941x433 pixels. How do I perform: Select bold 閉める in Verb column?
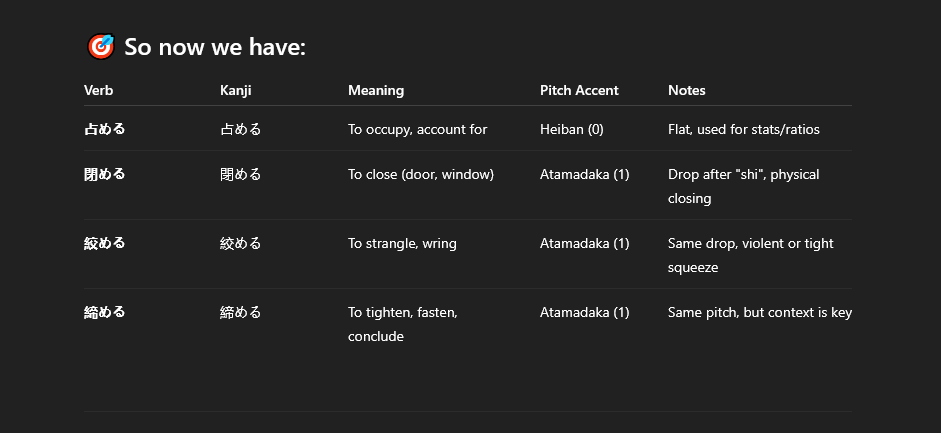pos(104,174)
